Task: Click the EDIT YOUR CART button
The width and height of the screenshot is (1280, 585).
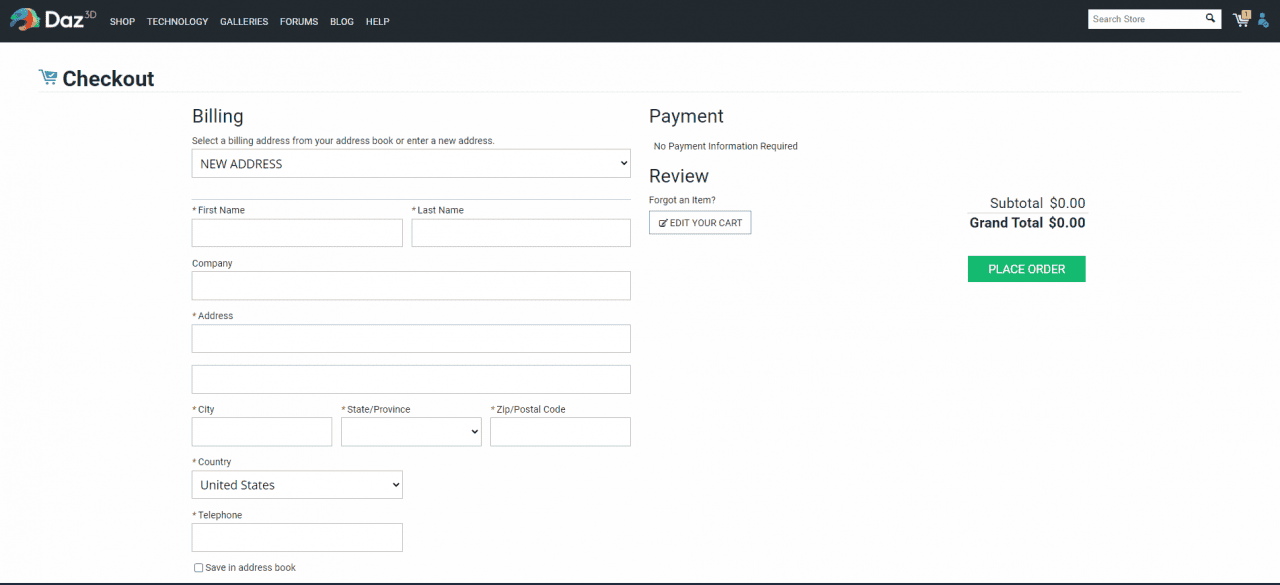Action: 700,223
